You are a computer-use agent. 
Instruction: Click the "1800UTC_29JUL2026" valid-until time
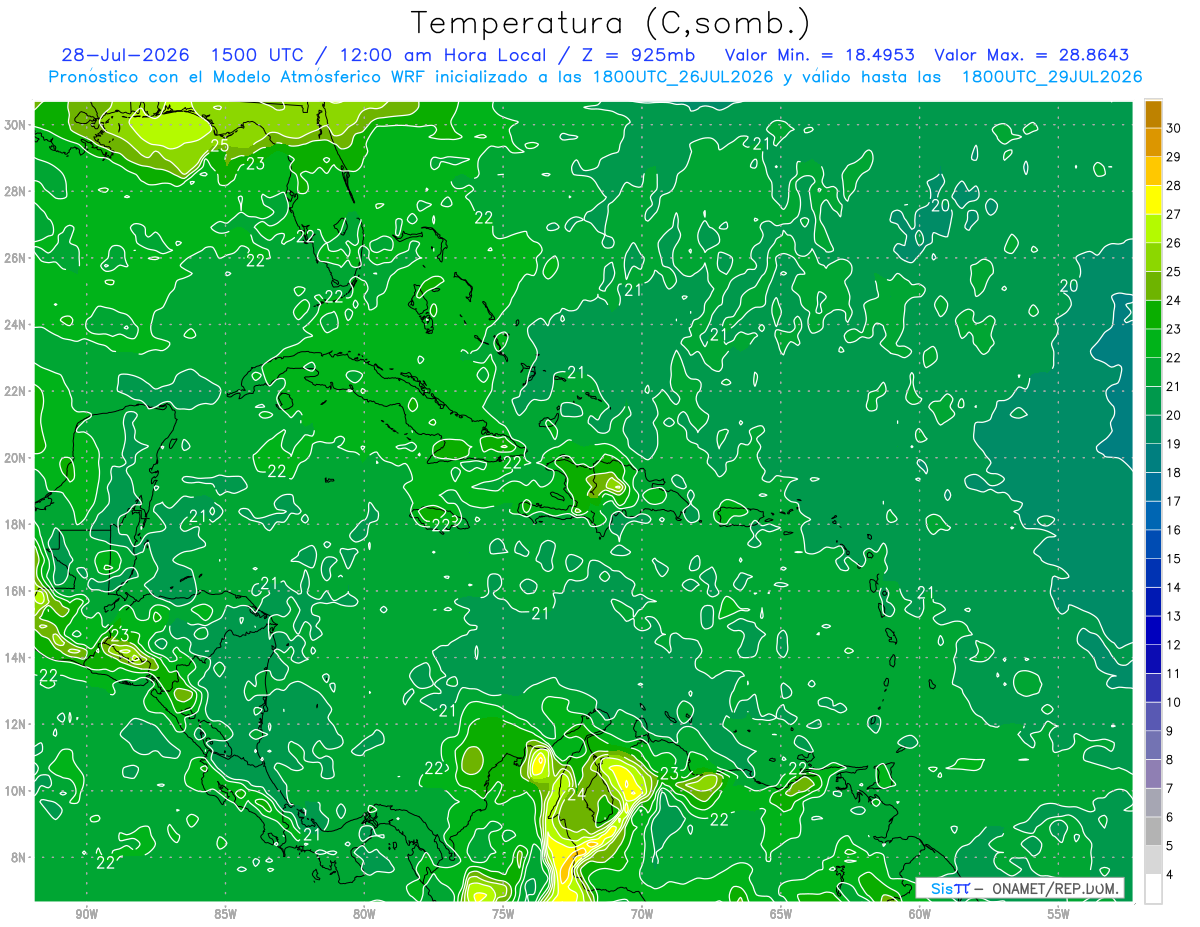click(x=1051, y=77)
